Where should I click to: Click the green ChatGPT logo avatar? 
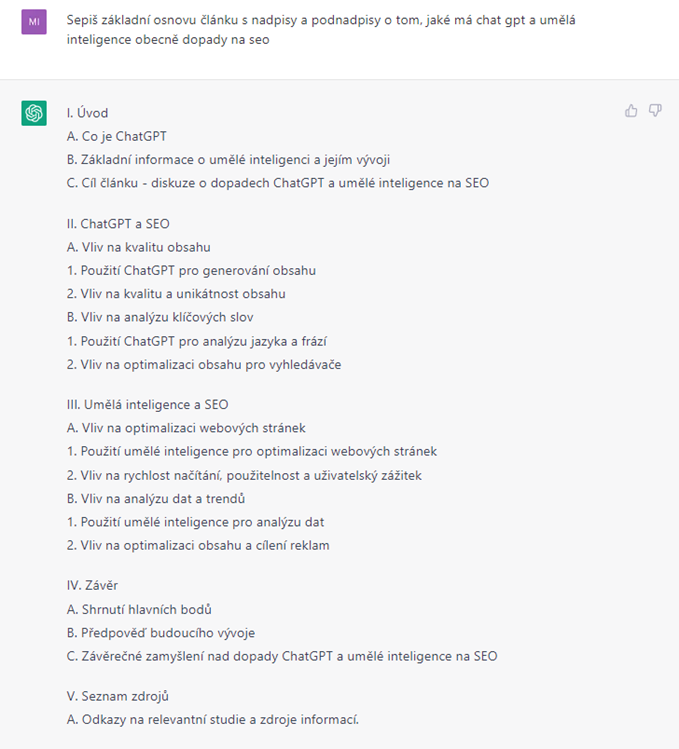tap(34, 113)
